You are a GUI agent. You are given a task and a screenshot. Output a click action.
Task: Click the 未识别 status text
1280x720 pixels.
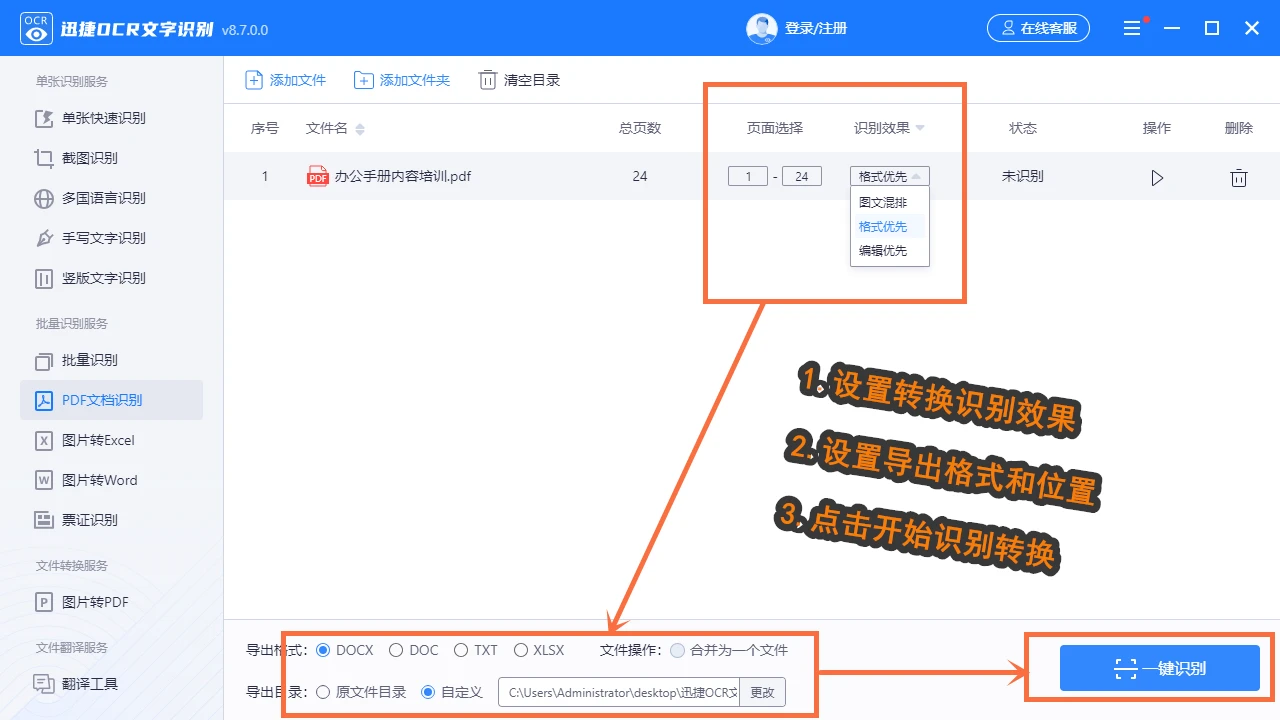pos(1023,176)
